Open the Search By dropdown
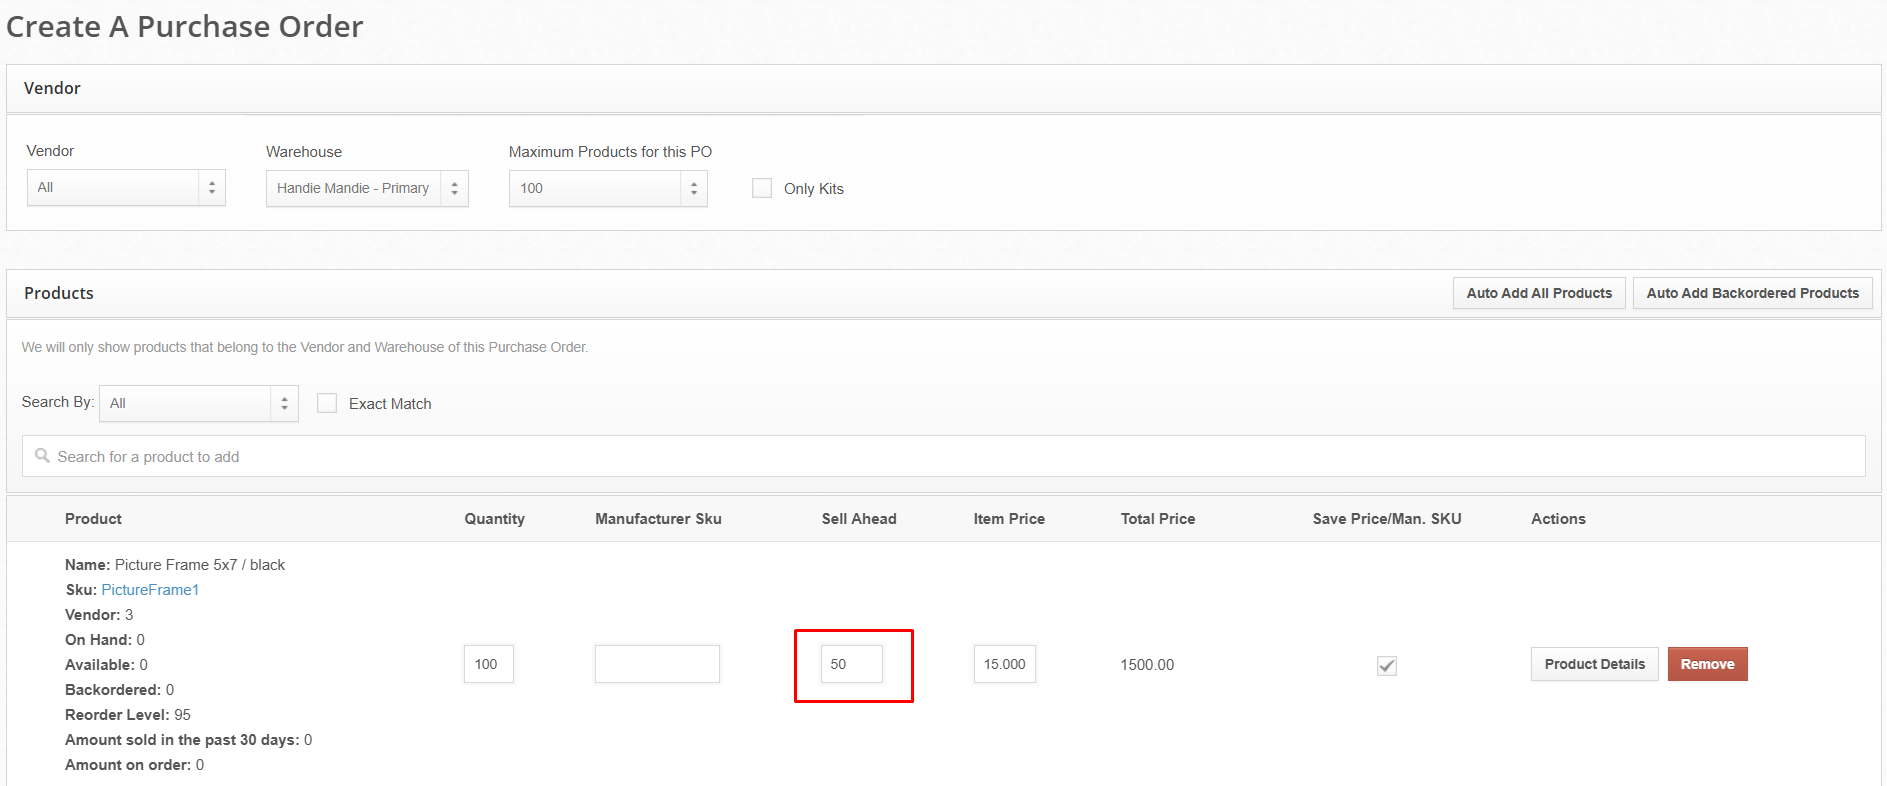 coord(198,403)
